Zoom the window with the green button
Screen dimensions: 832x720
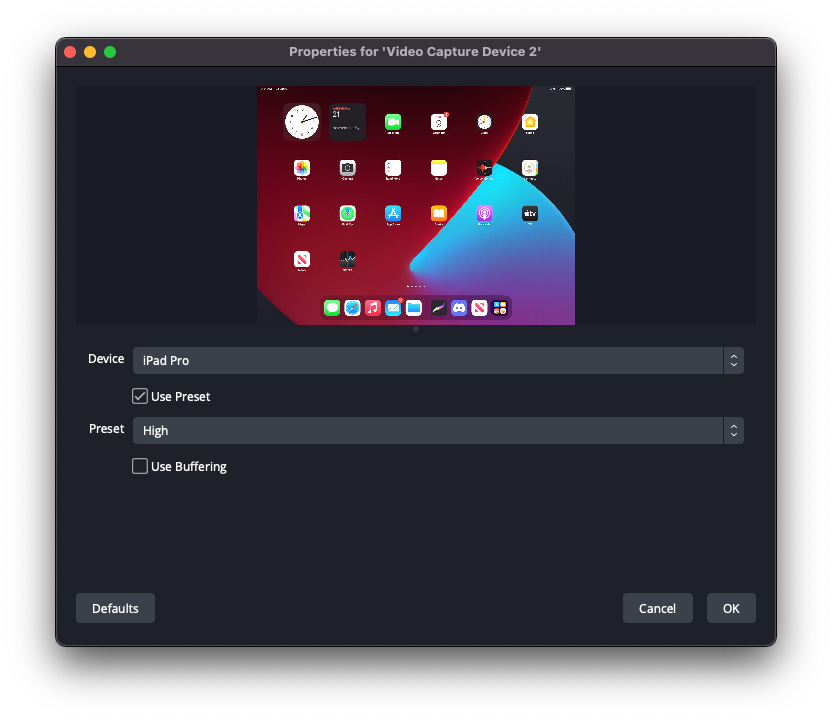point(110,52)
